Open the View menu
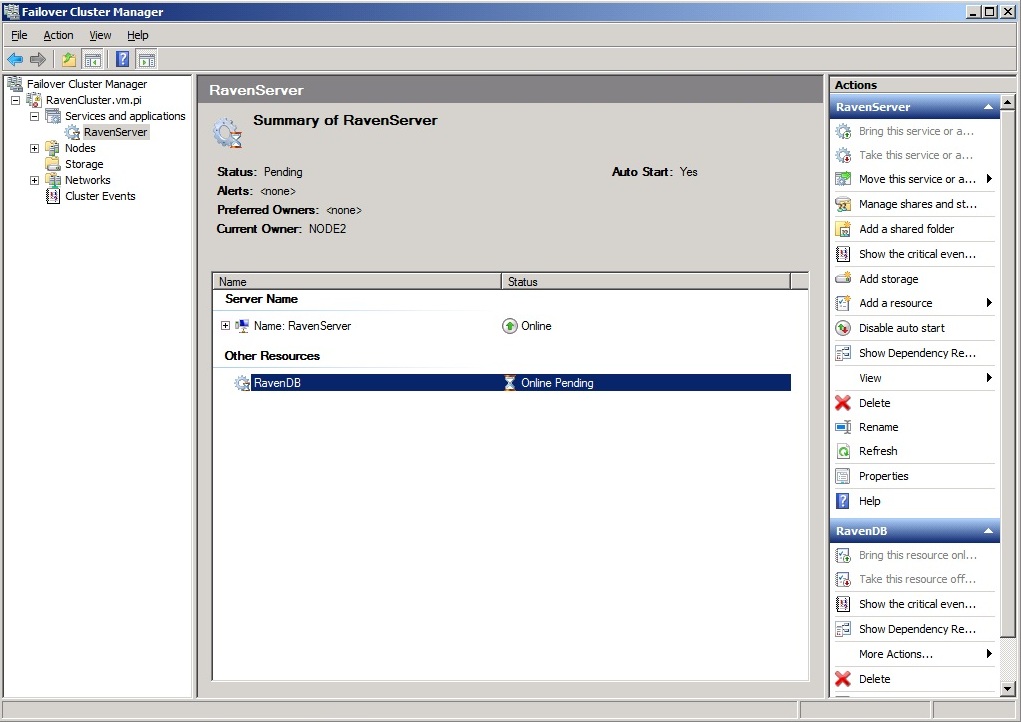Screen dimensions: 1021x722 click(x=100, y=35)
